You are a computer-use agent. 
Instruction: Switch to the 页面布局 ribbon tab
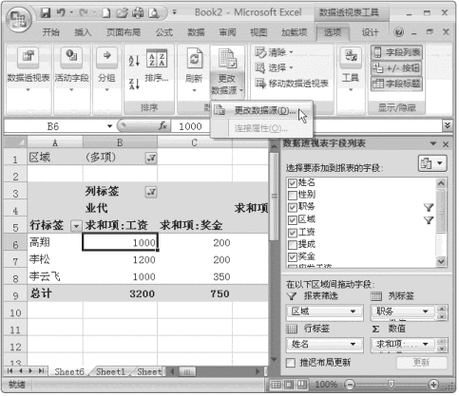(x=124, y=32)
